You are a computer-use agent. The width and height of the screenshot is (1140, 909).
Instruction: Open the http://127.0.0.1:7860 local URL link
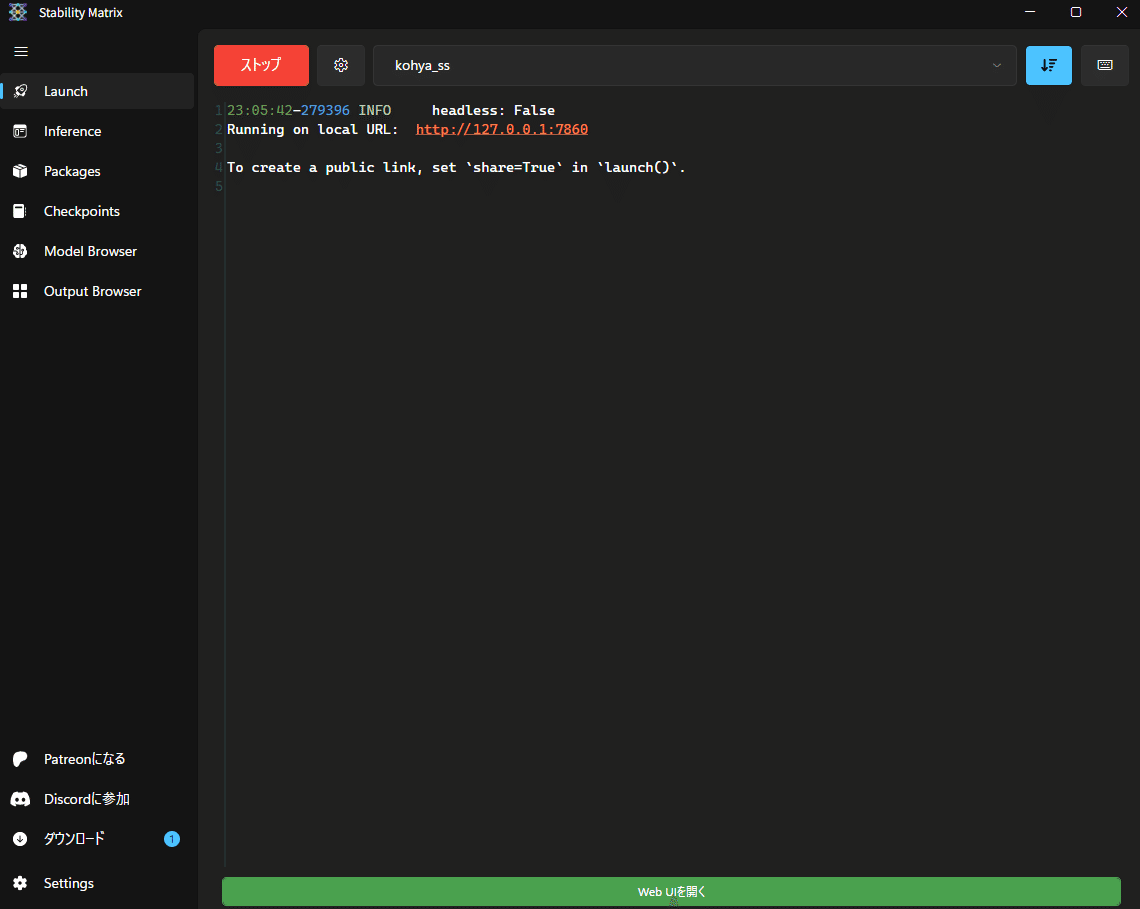(502, 129)
